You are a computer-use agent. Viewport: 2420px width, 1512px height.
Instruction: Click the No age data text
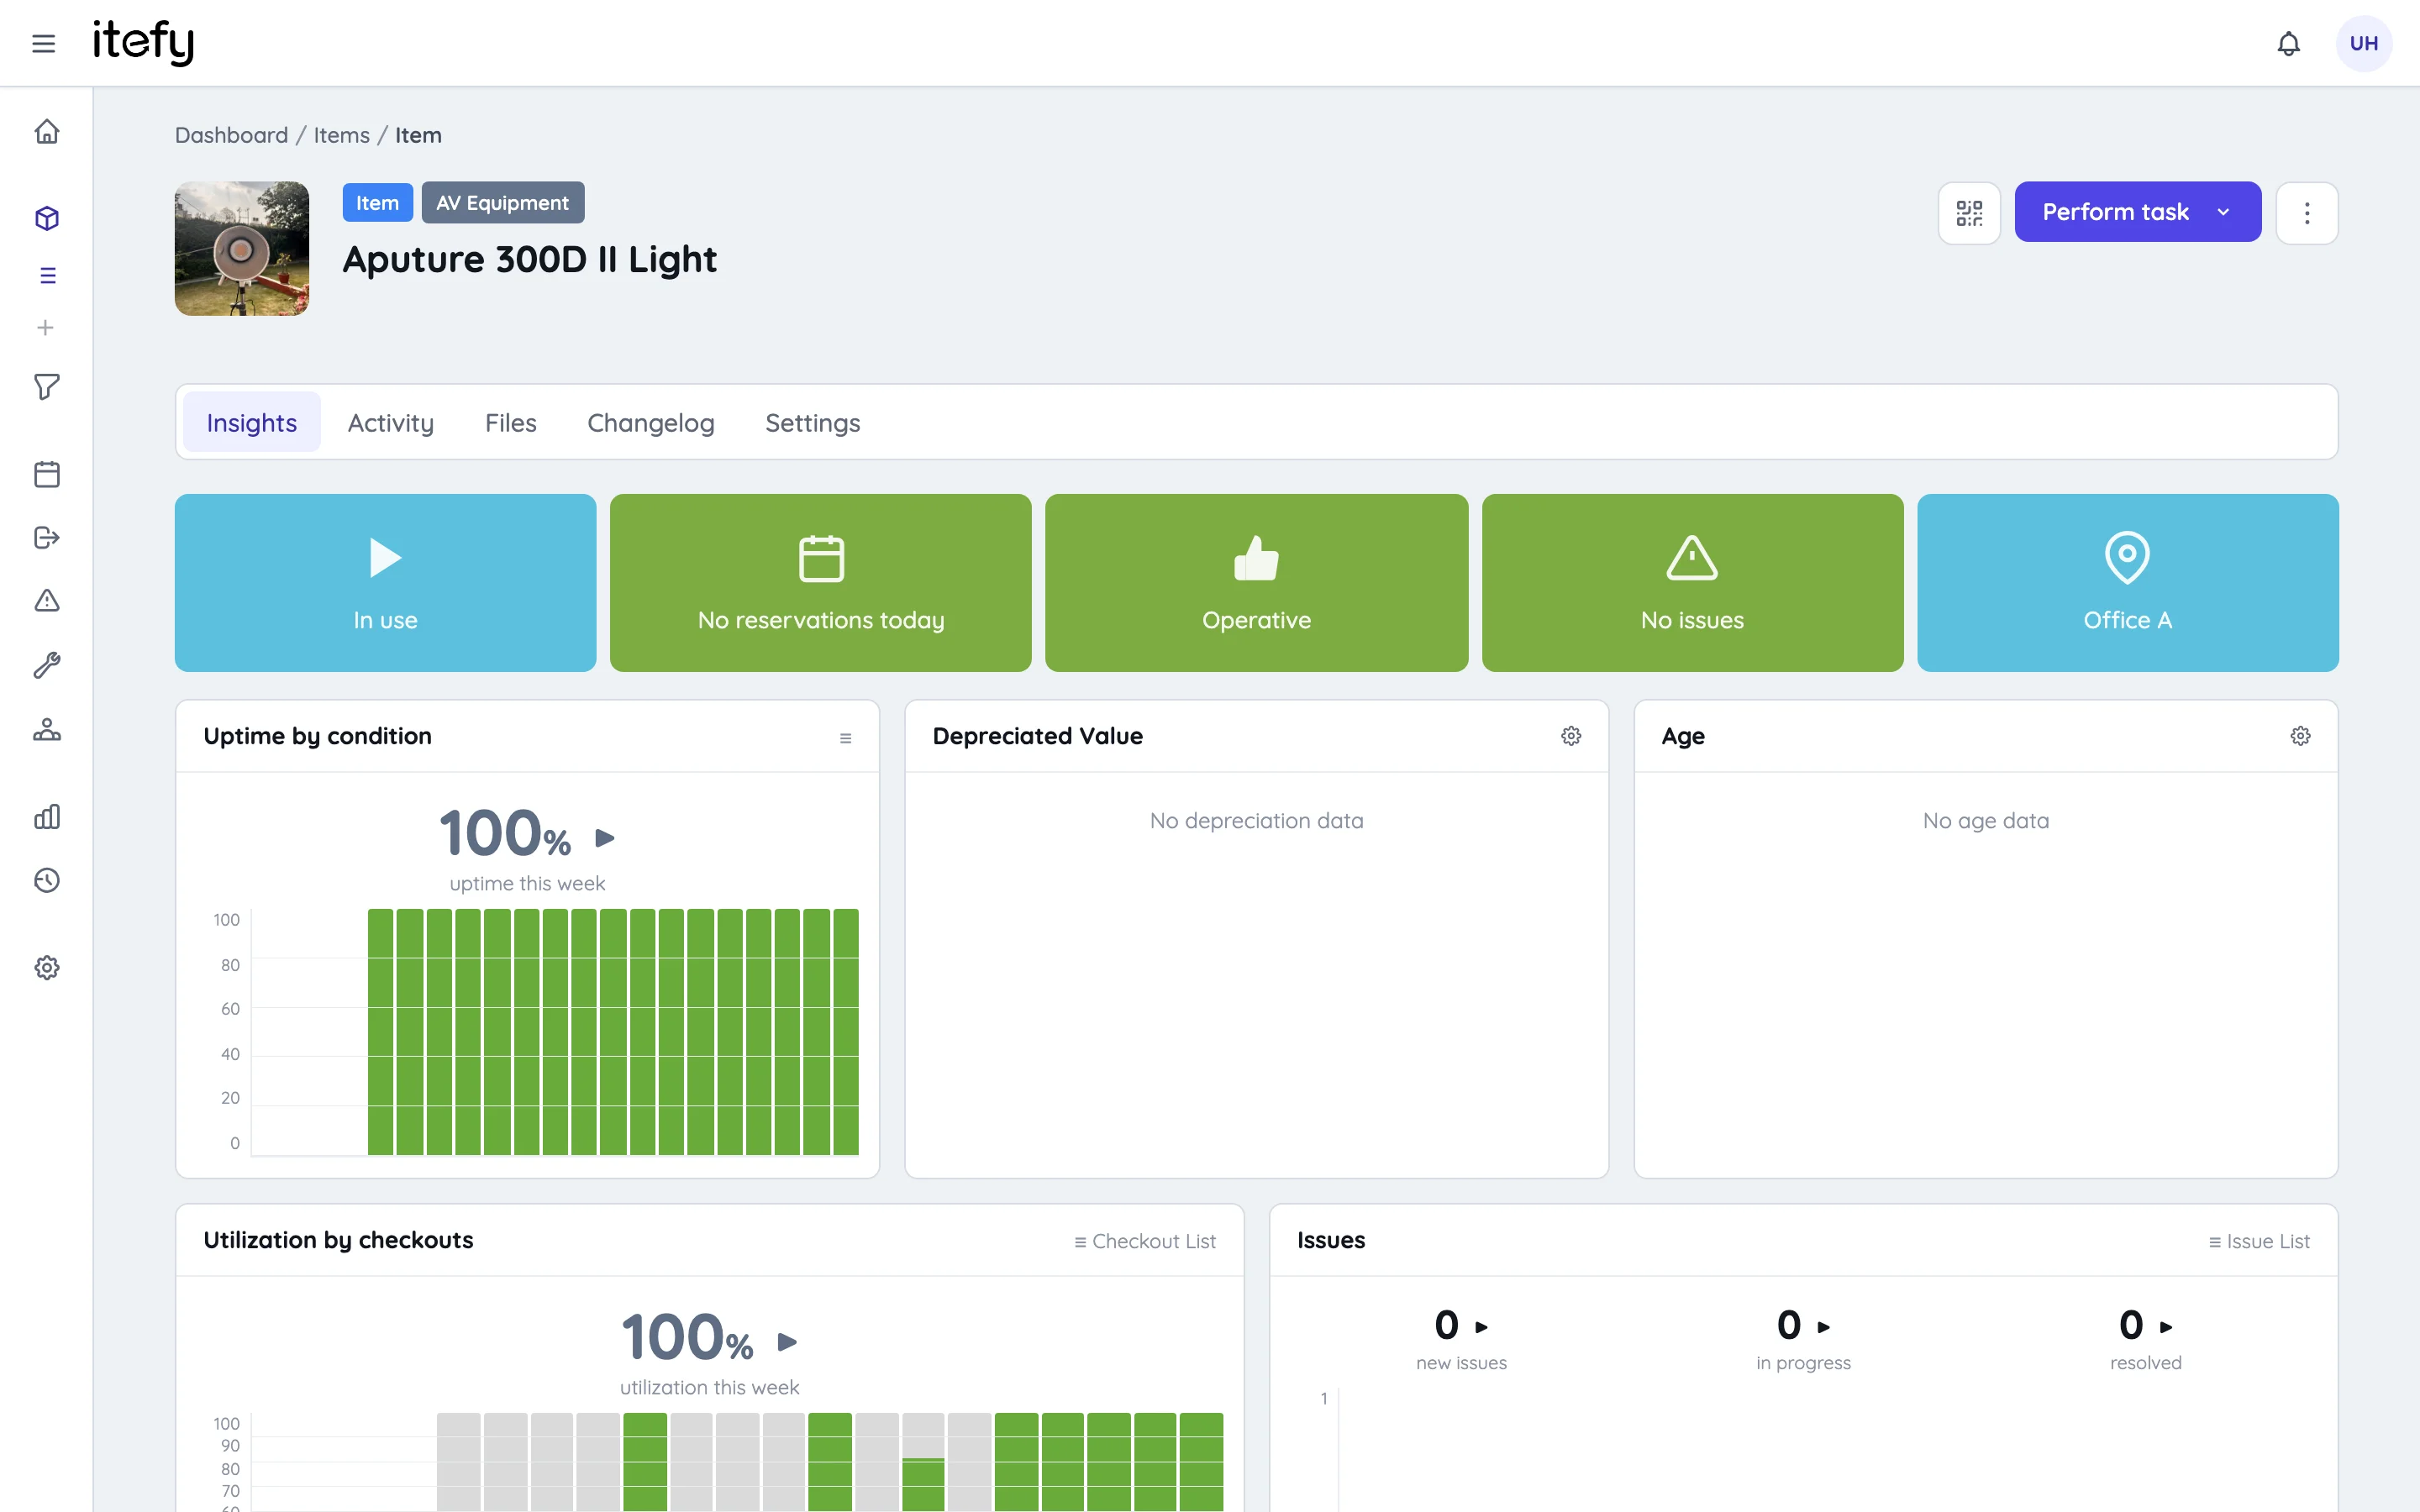tap(1986, 821)
